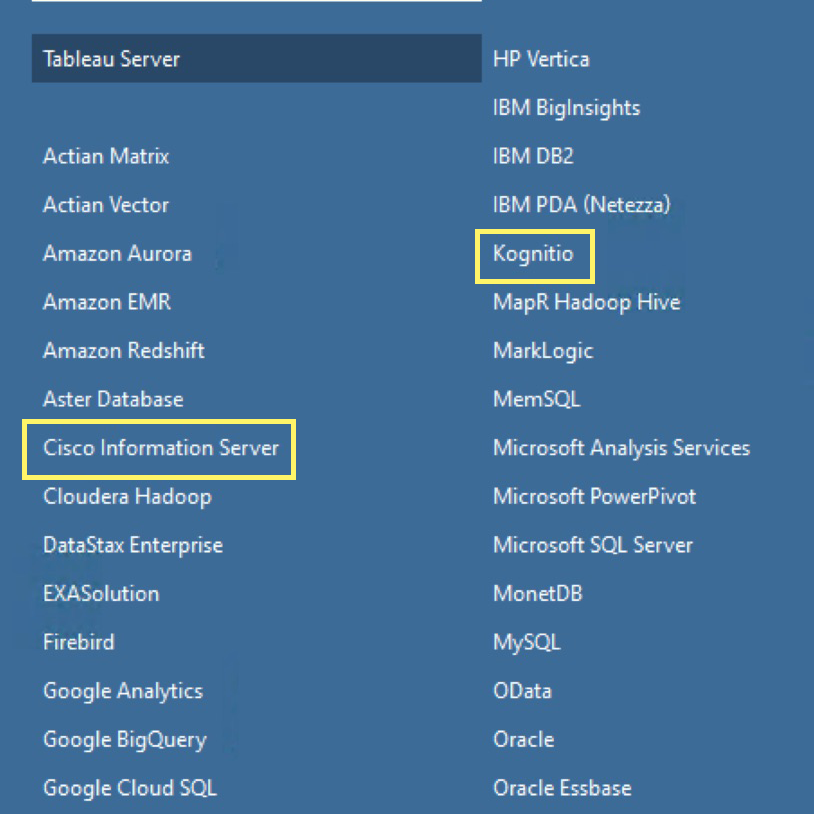Choose HP Vertica connector
The height and width of the screenshot is (814, 814).
[541, 59]
